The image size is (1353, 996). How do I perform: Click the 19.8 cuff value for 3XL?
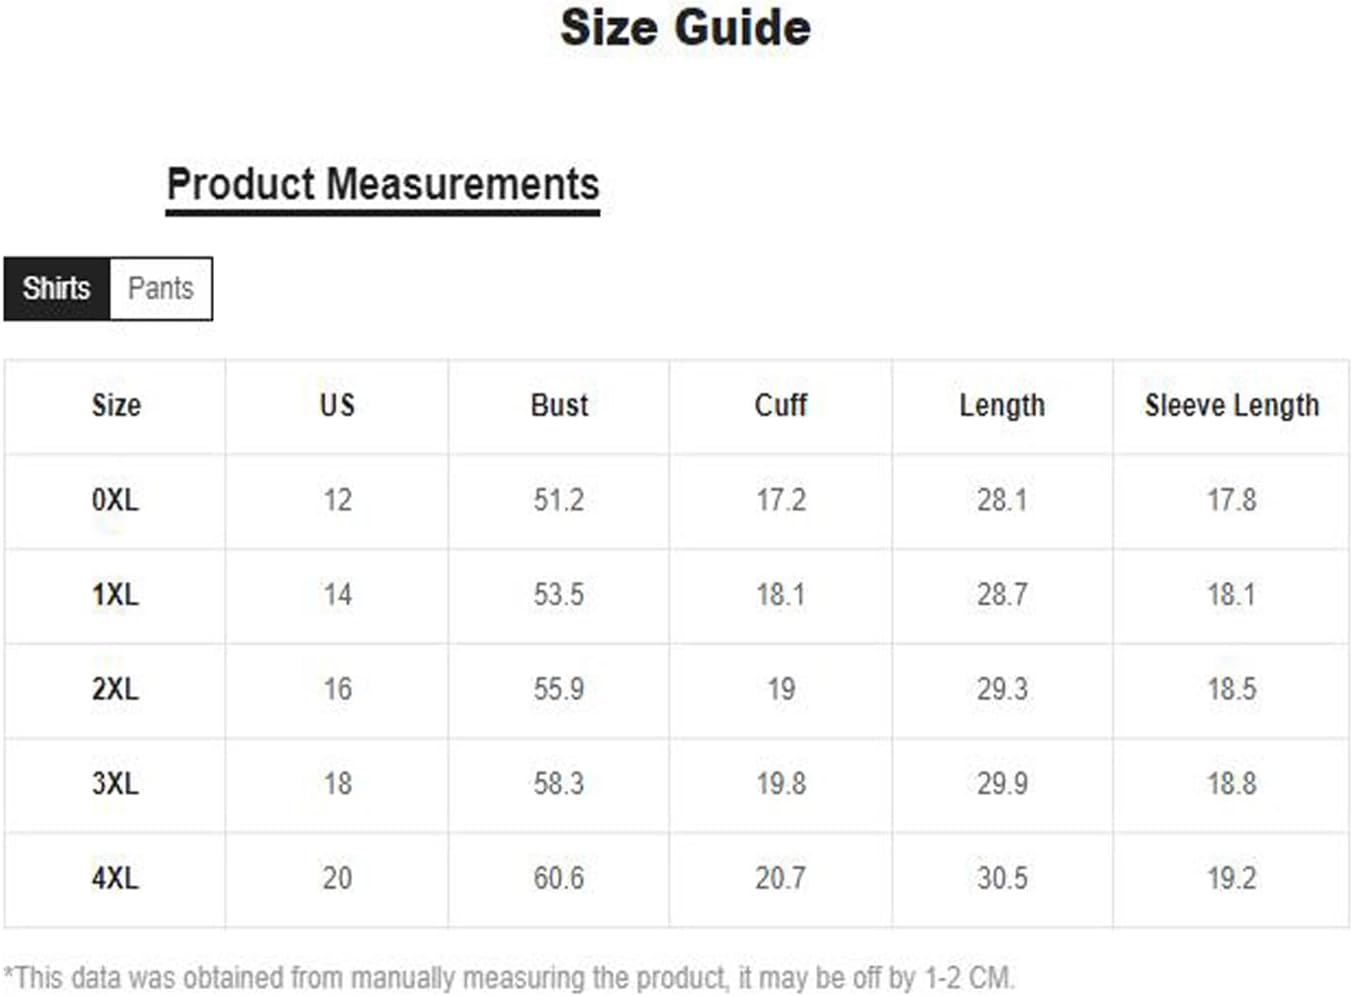[780, 783]
